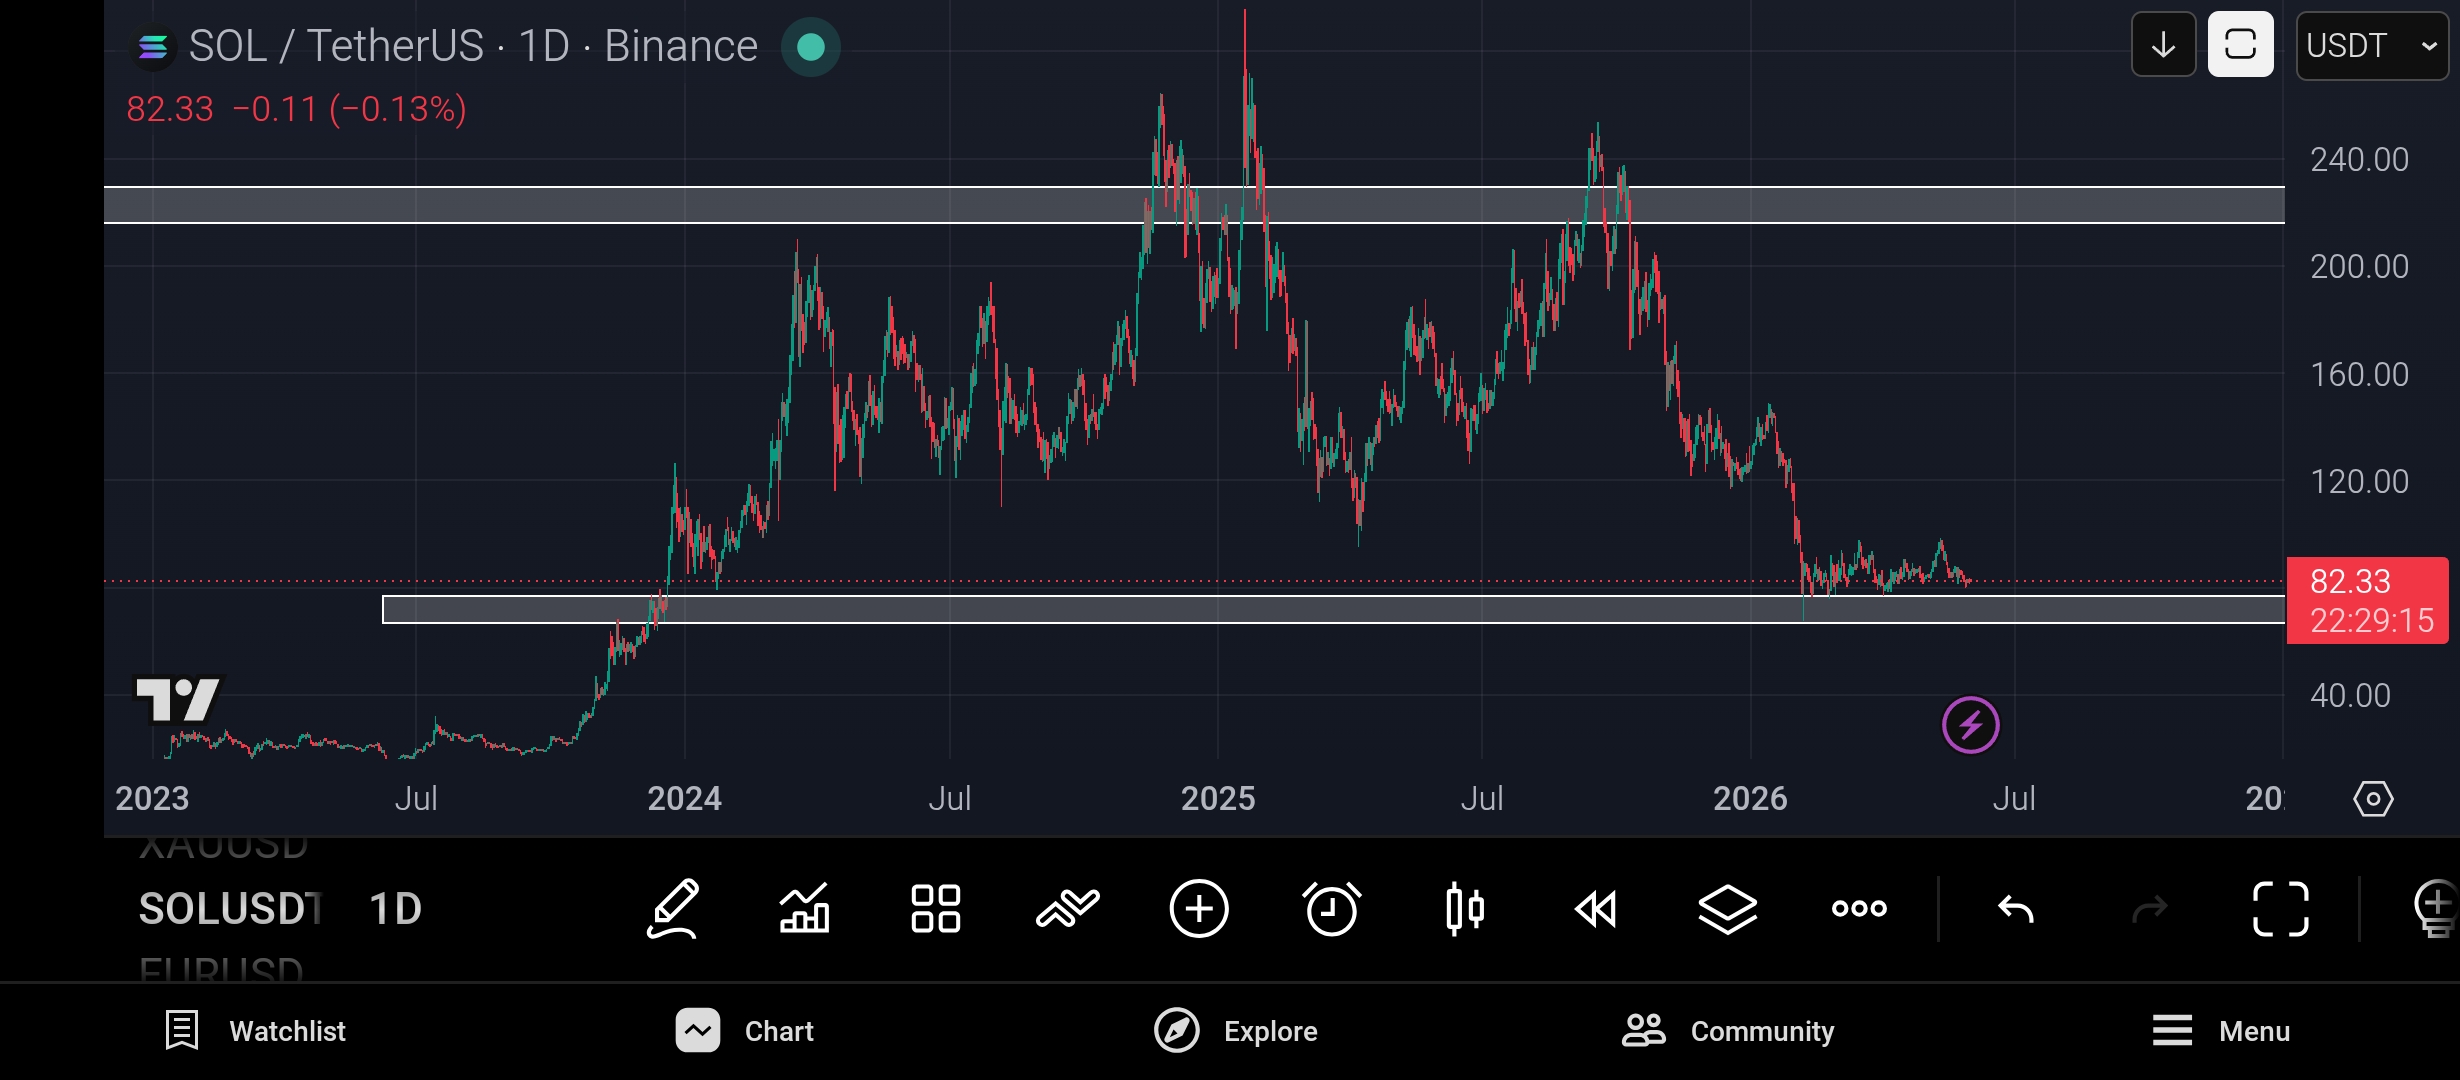Open the Watchlist tab
2460x1080 pixels.
(255, 1031)
